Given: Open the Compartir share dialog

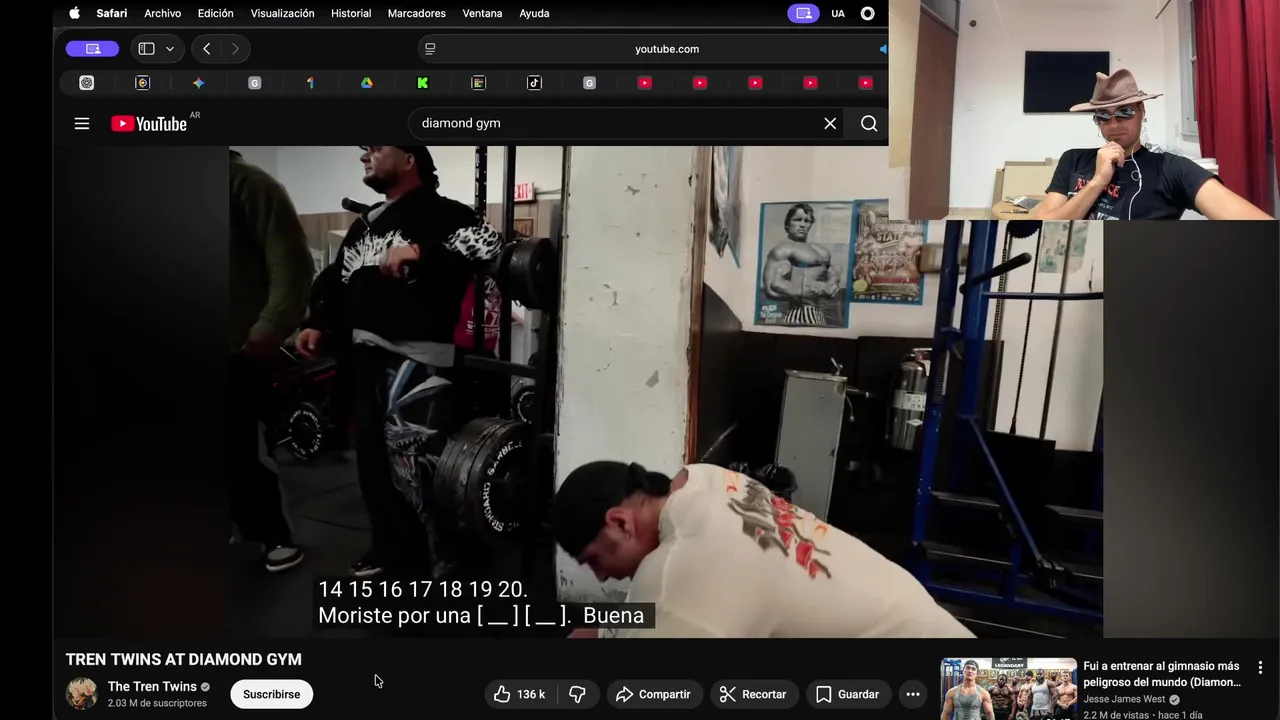Looking at the screenshot, I should [x=653, y=694].
